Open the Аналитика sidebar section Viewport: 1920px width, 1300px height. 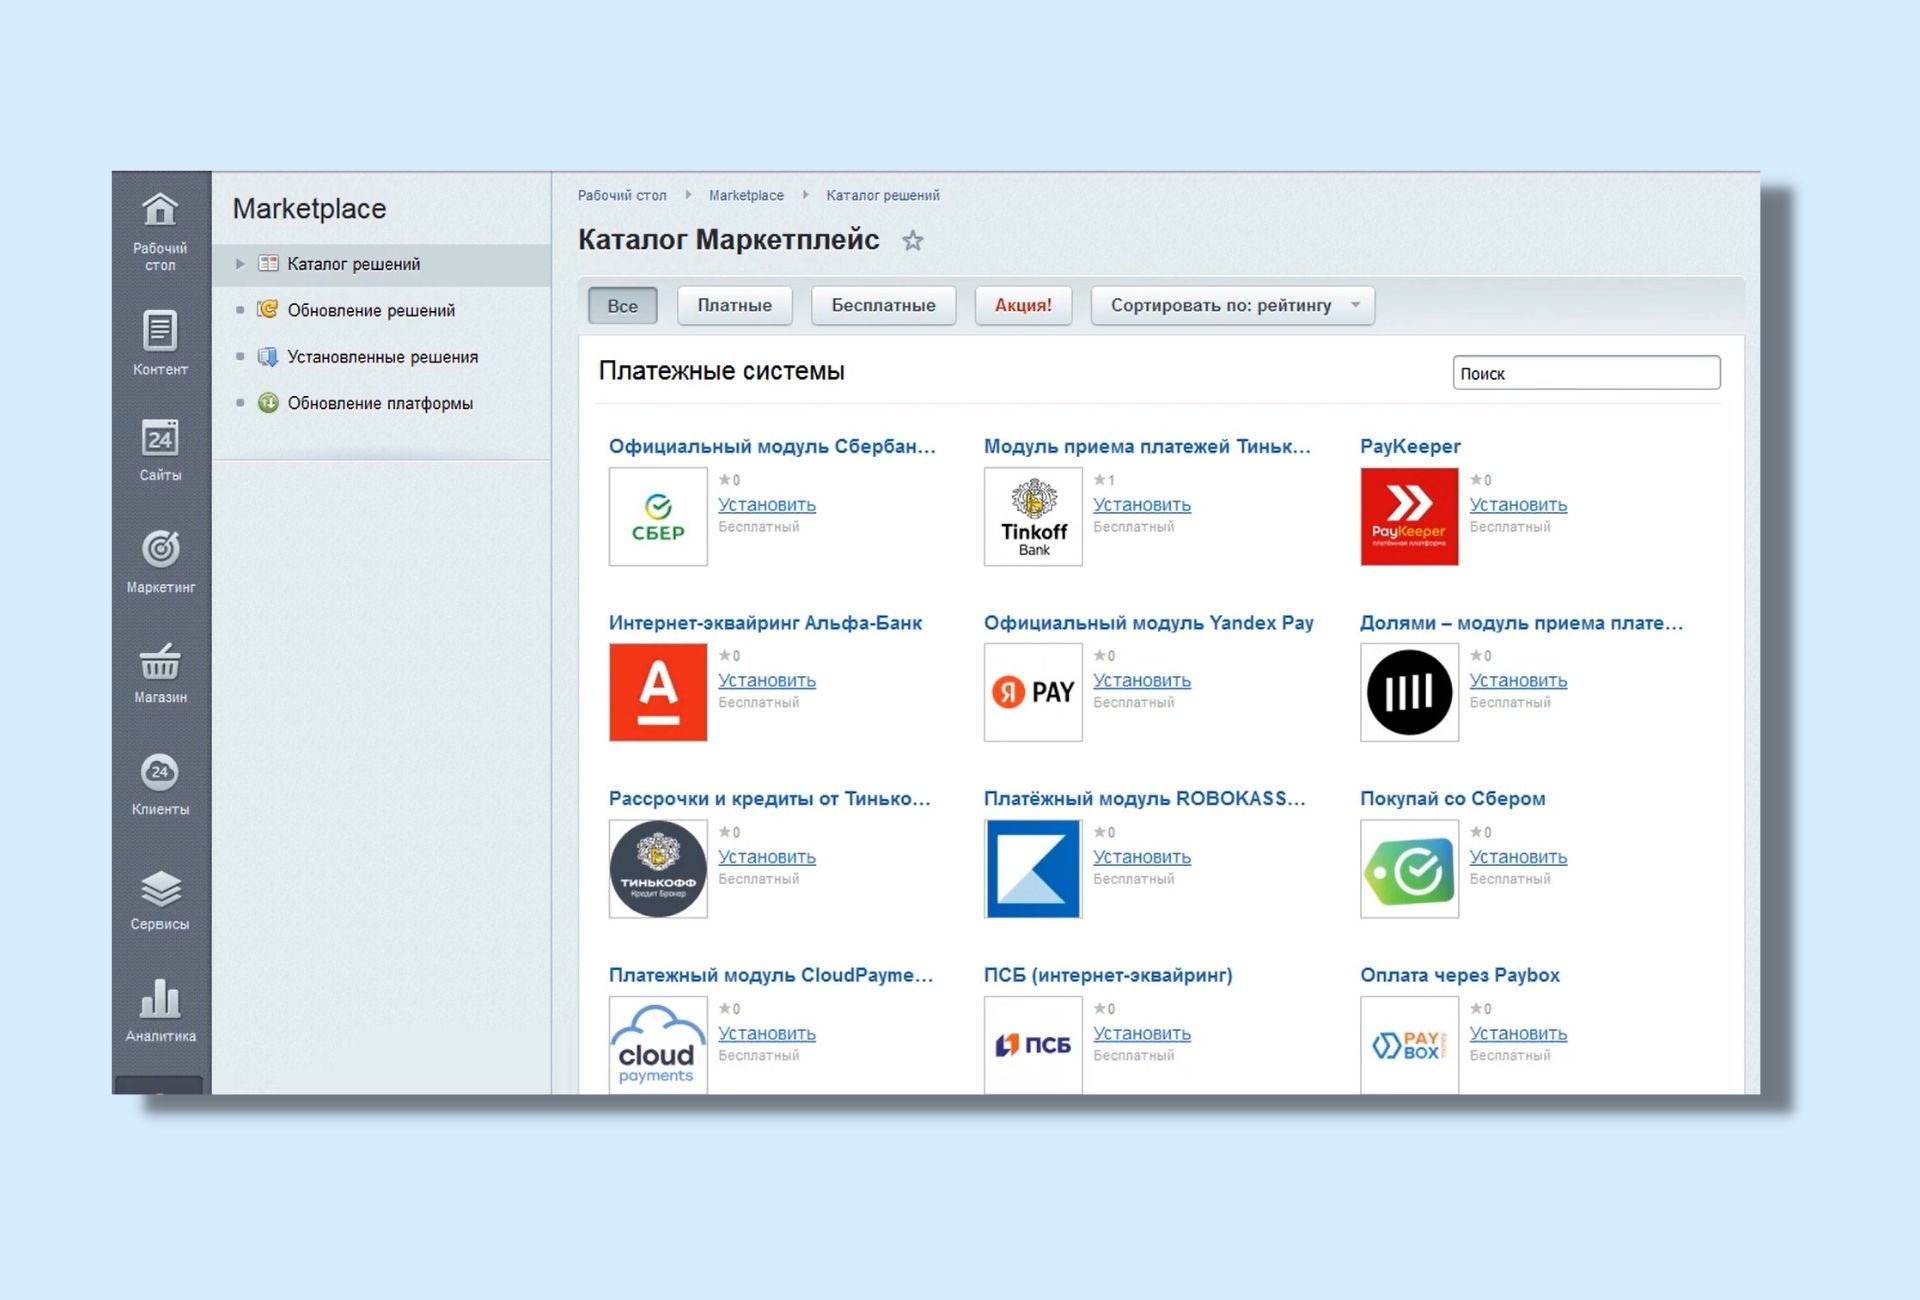tap(160, 1010)
